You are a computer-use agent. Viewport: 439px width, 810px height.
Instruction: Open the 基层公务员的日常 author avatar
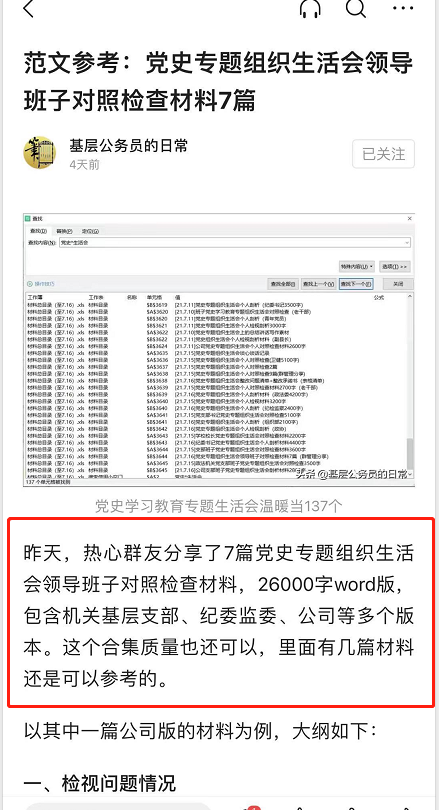point(40,152)
